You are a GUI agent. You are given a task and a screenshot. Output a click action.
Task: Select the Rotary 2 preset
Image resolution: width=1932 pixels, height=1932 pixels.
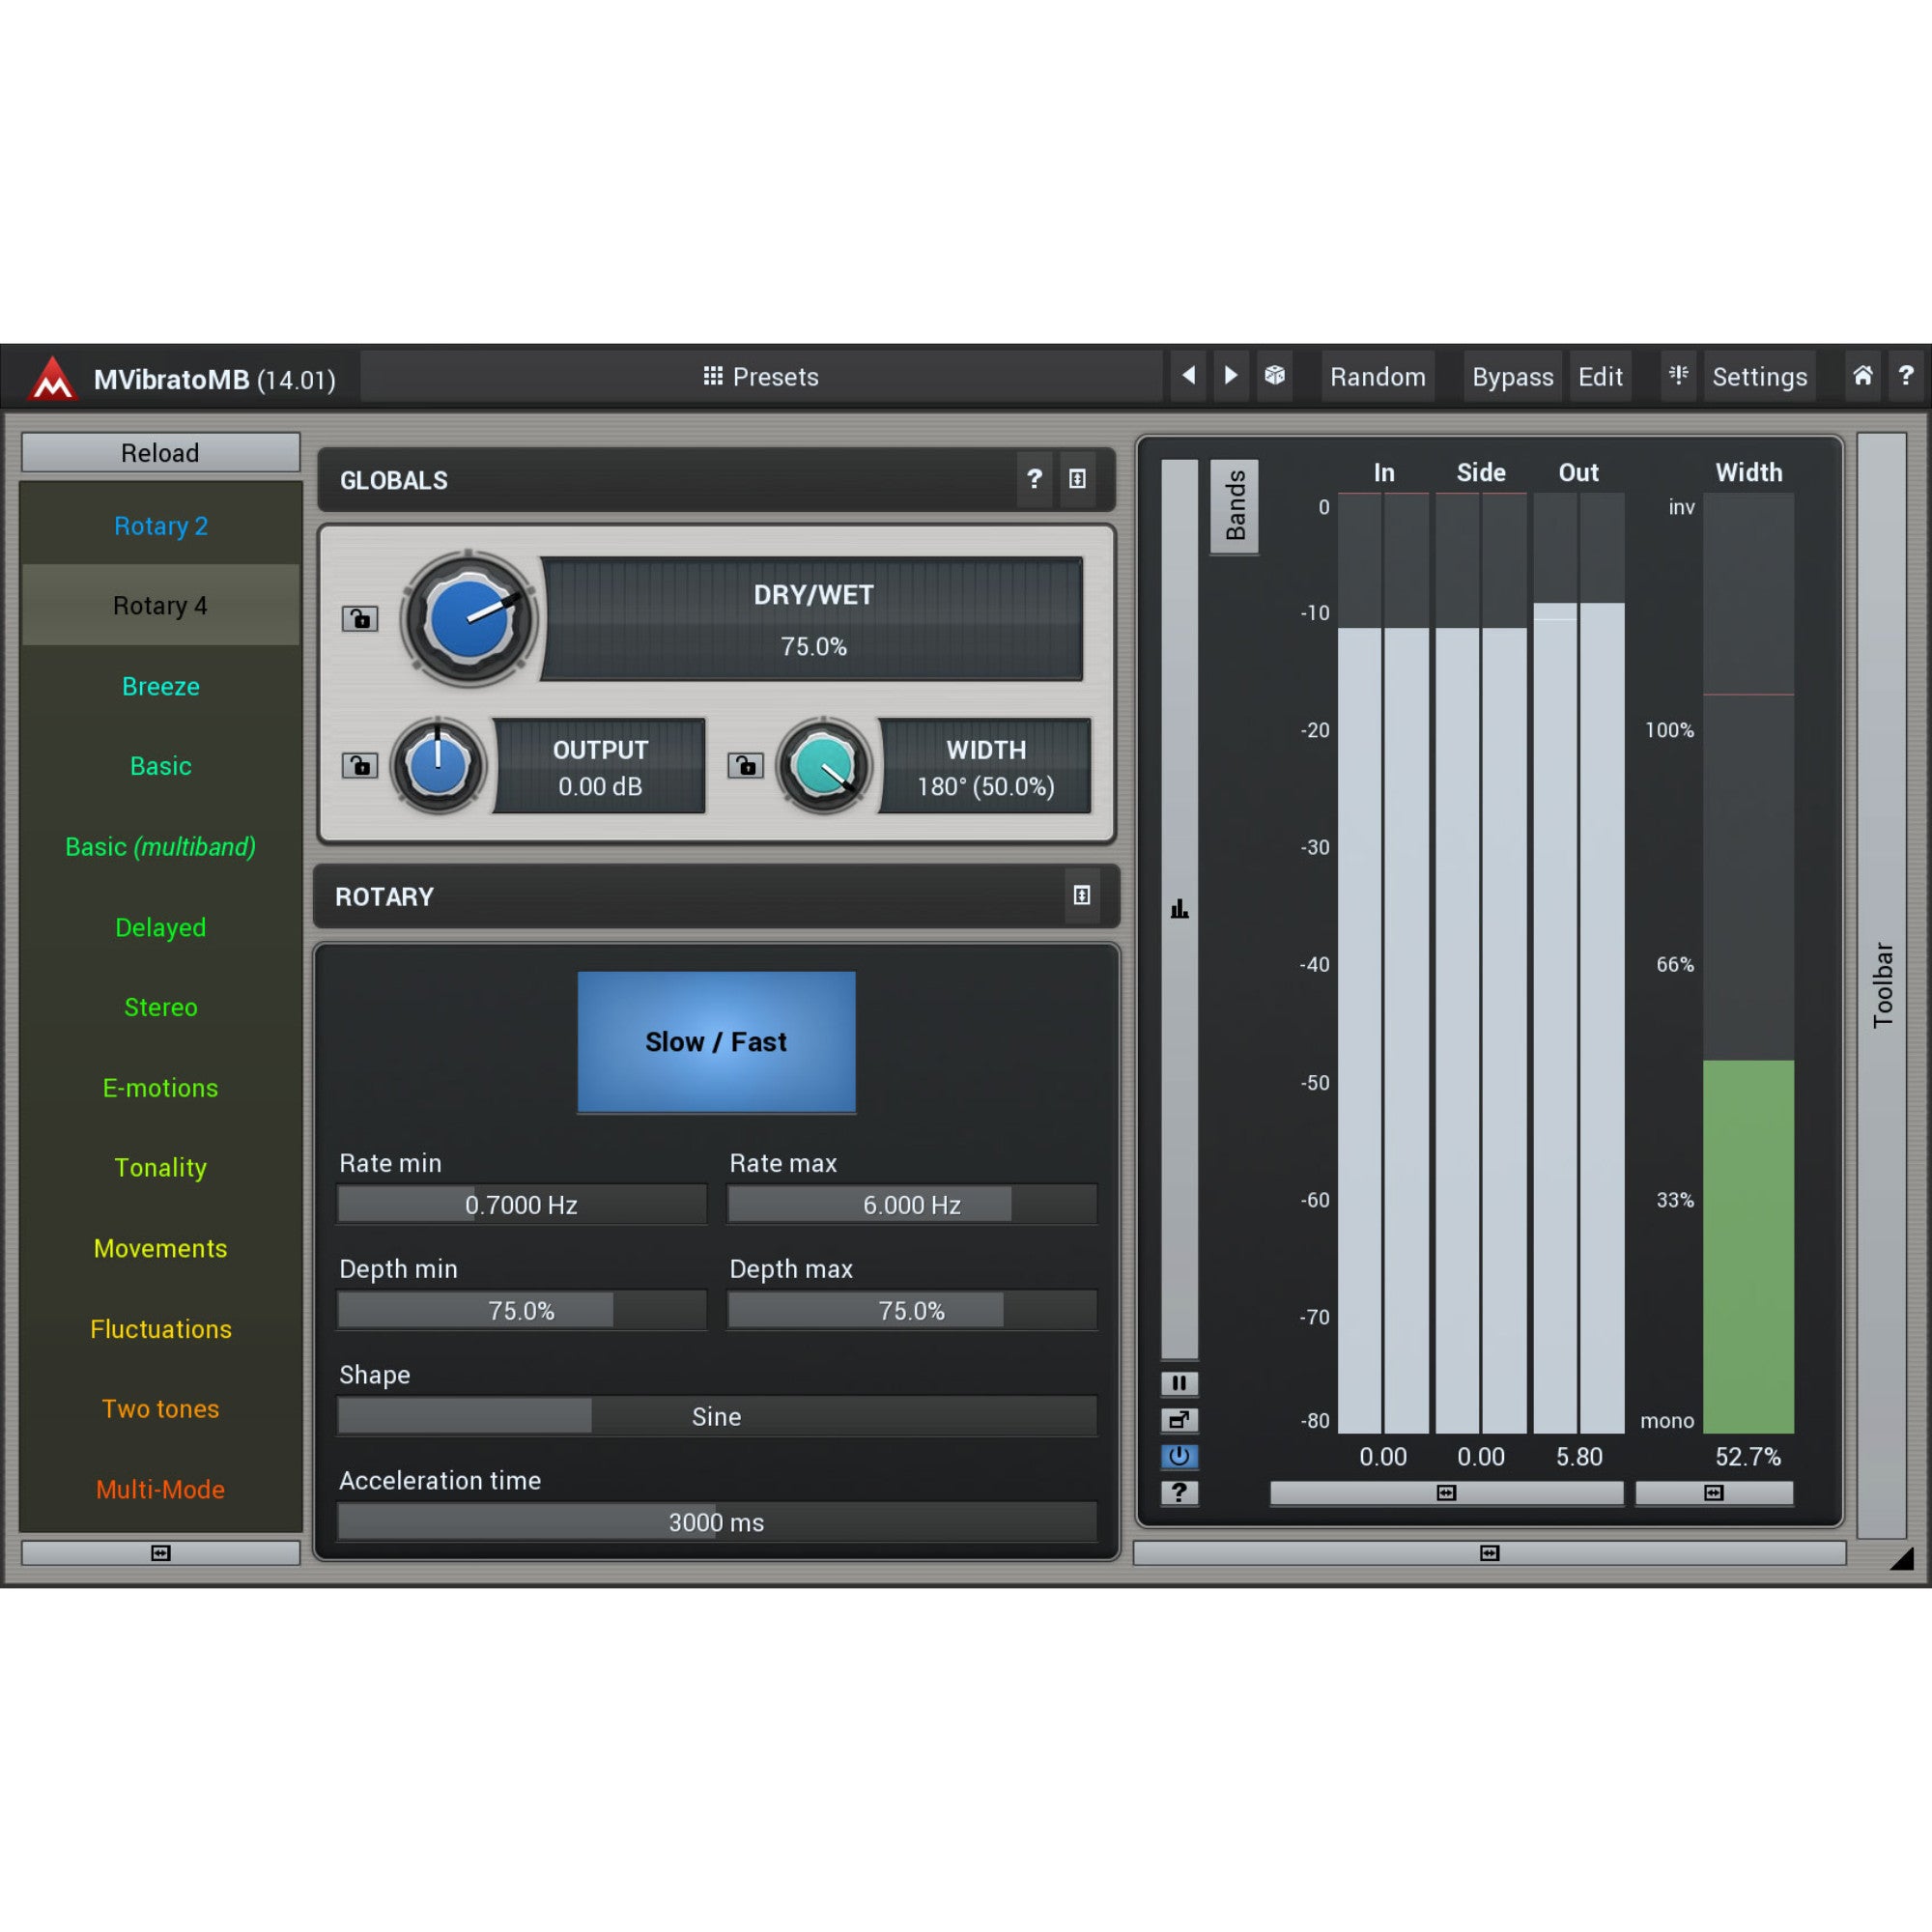[x=161, y=526]
